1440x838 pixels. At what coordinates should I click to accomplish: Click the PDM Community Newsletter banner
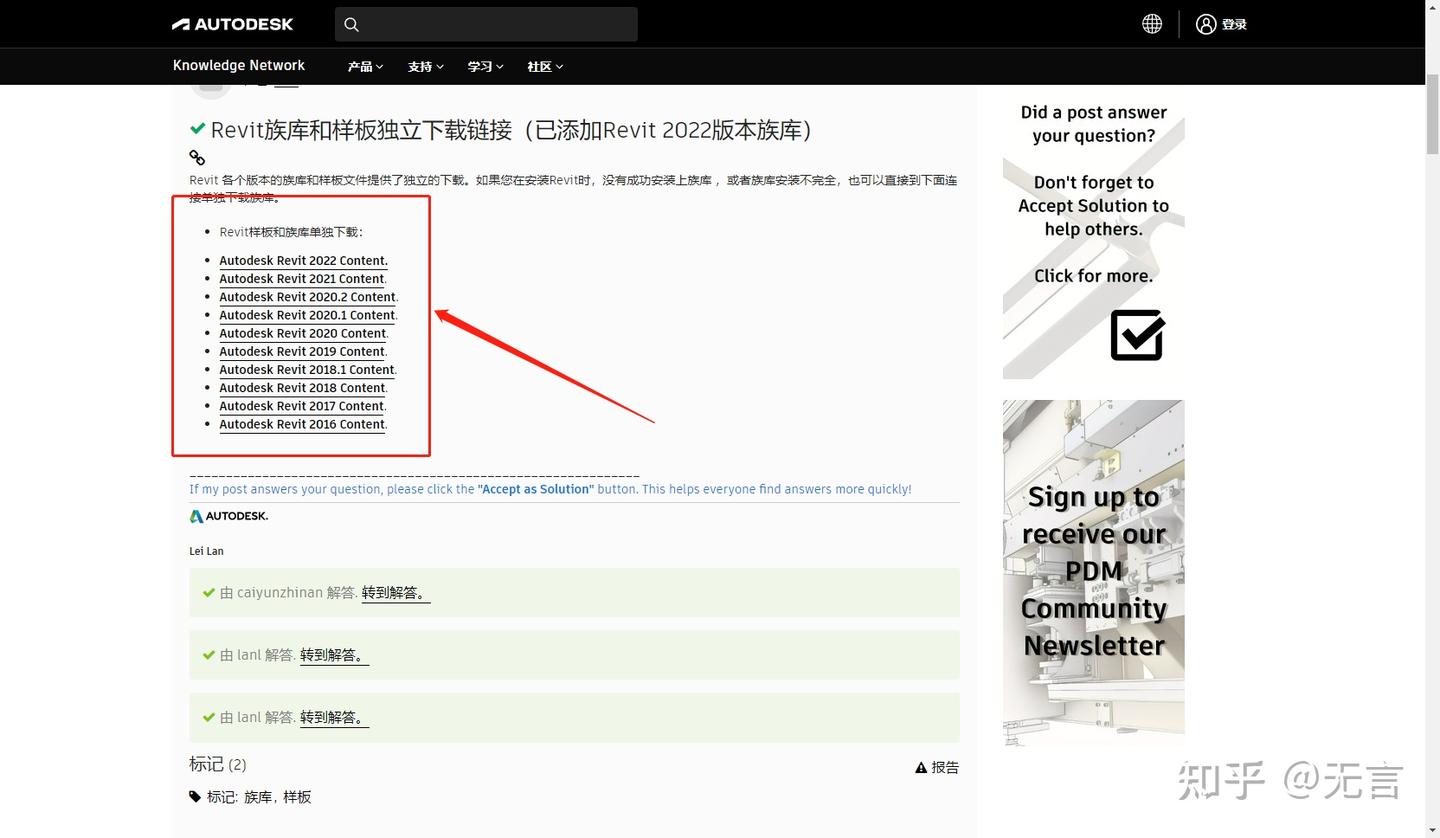[1094, 572]
